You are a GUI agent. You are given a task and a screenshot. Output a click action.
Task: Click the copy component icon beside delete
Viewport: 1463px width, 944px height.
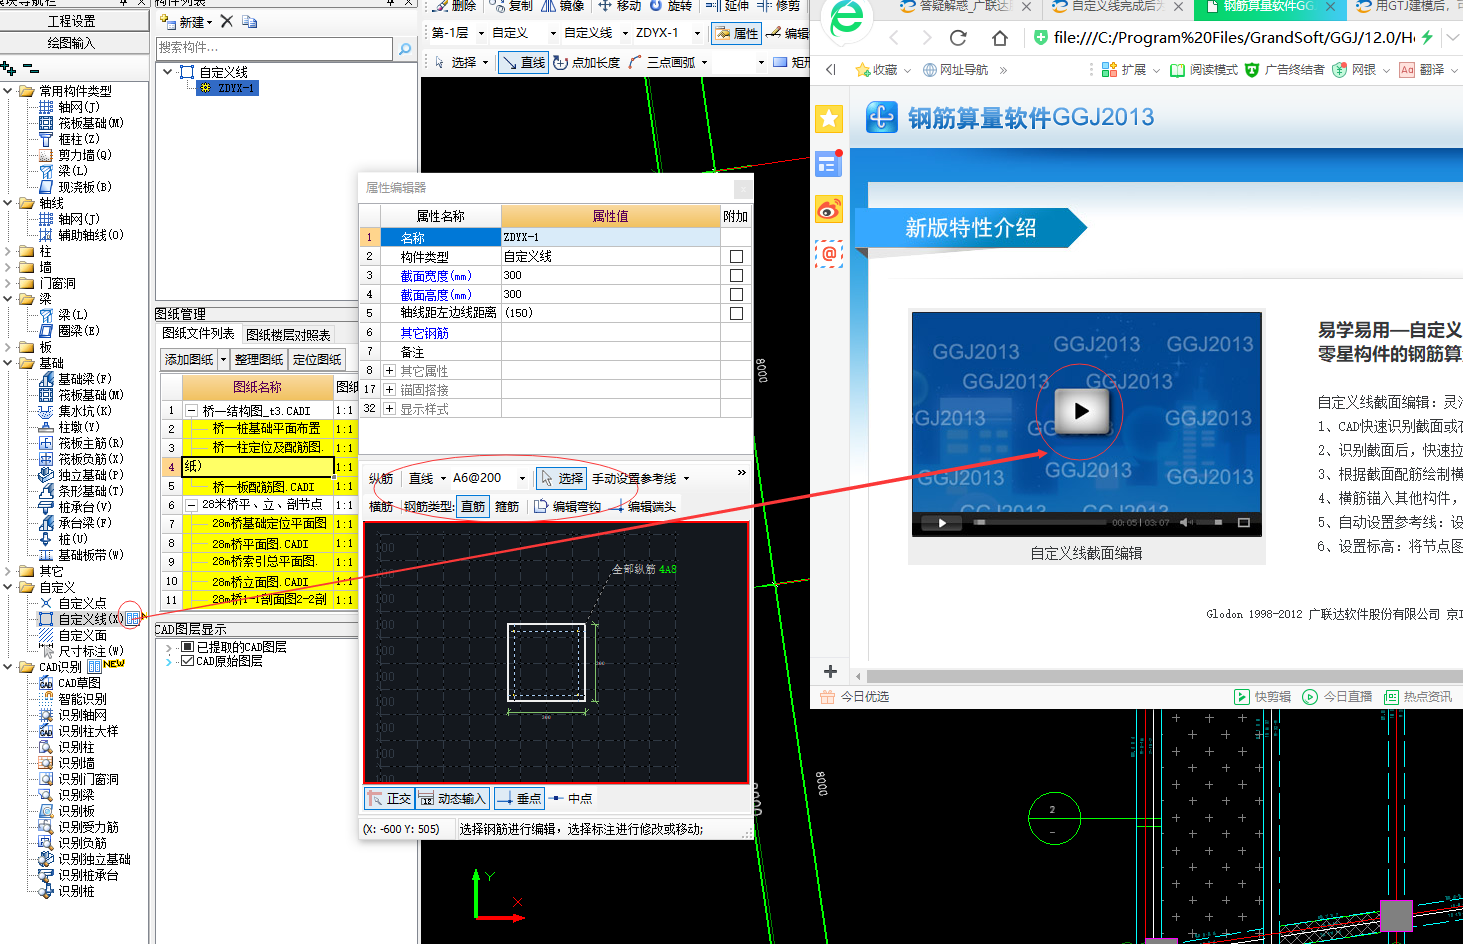250,21
